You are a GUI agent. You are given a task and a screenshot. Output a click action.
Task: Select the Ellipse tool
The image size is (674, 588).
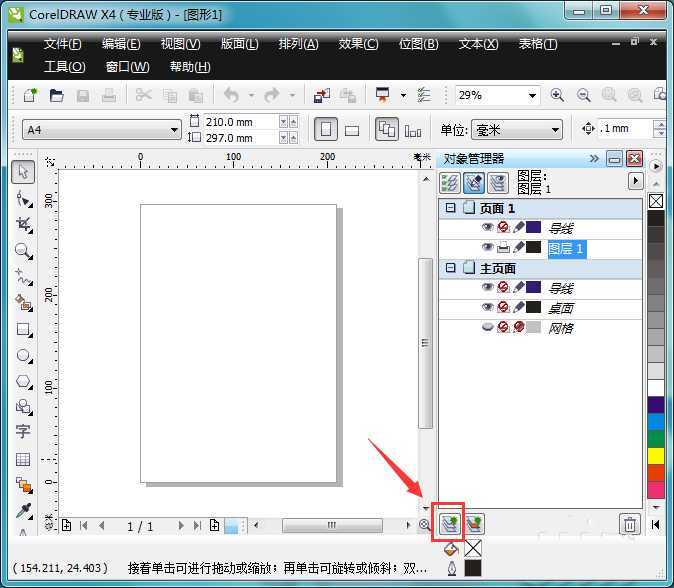pos(23,355)
